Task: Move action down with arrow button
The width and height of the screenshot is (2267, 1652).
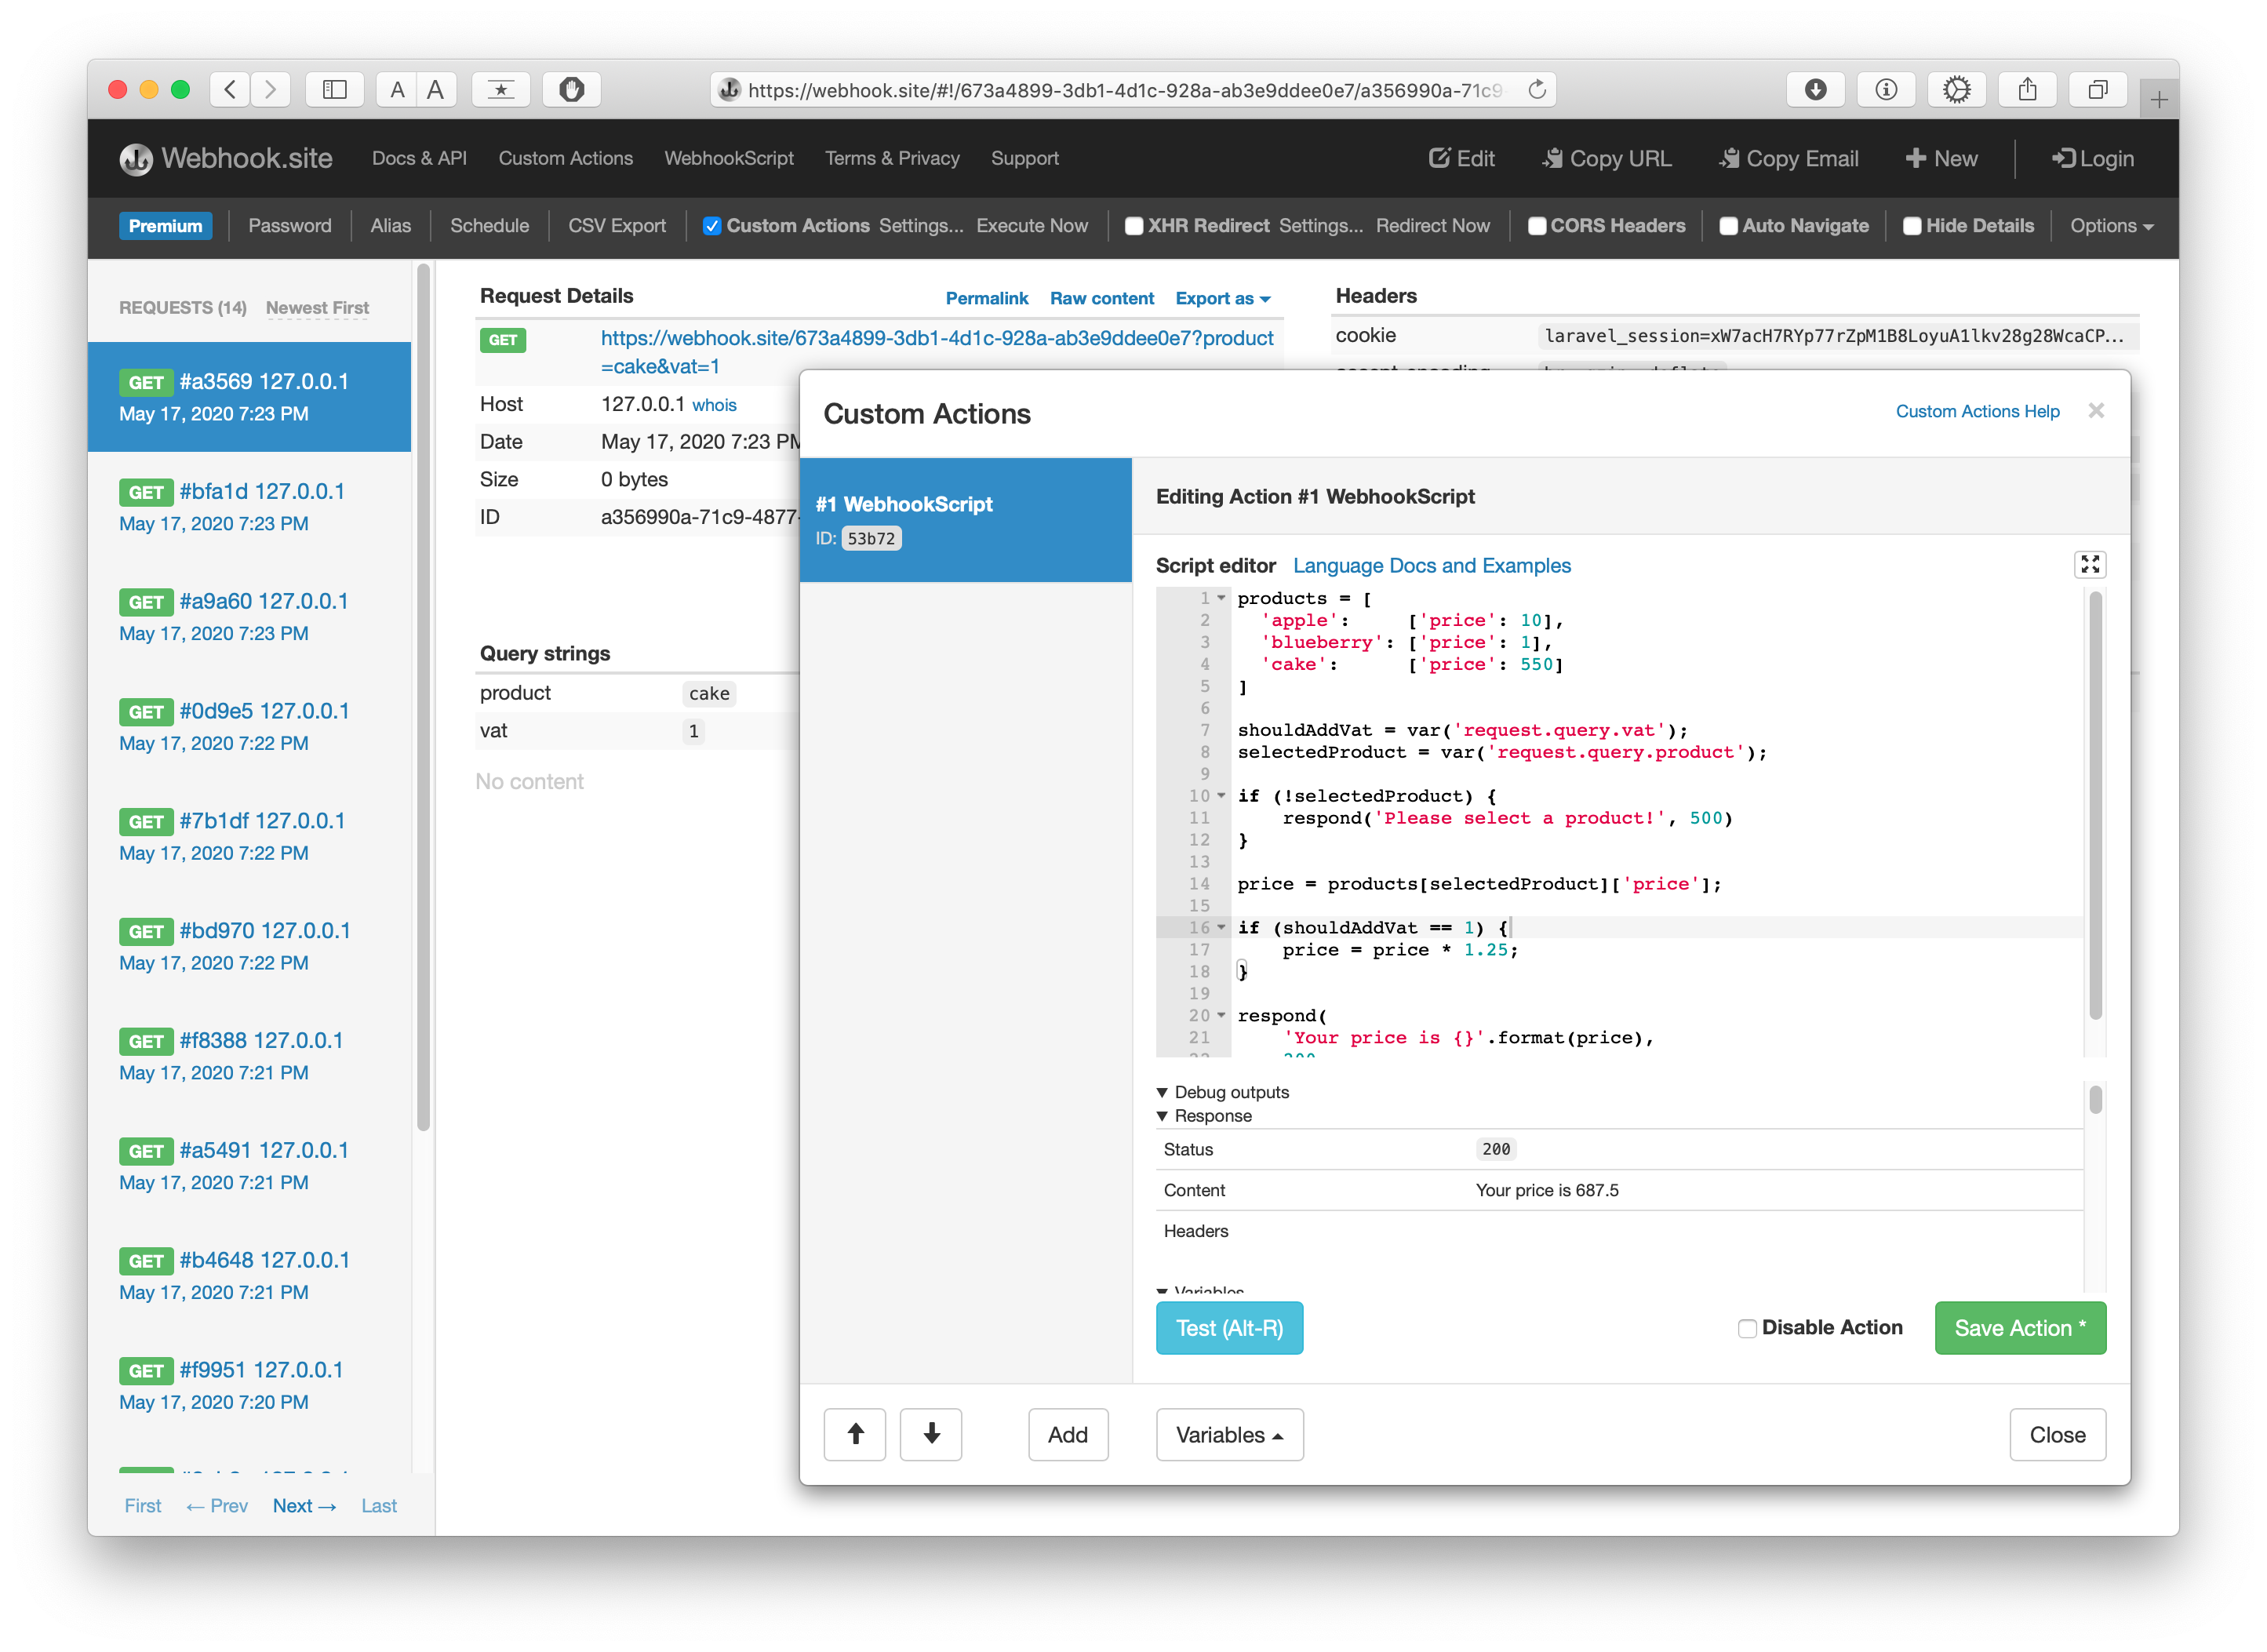Action: [930, 1434]
